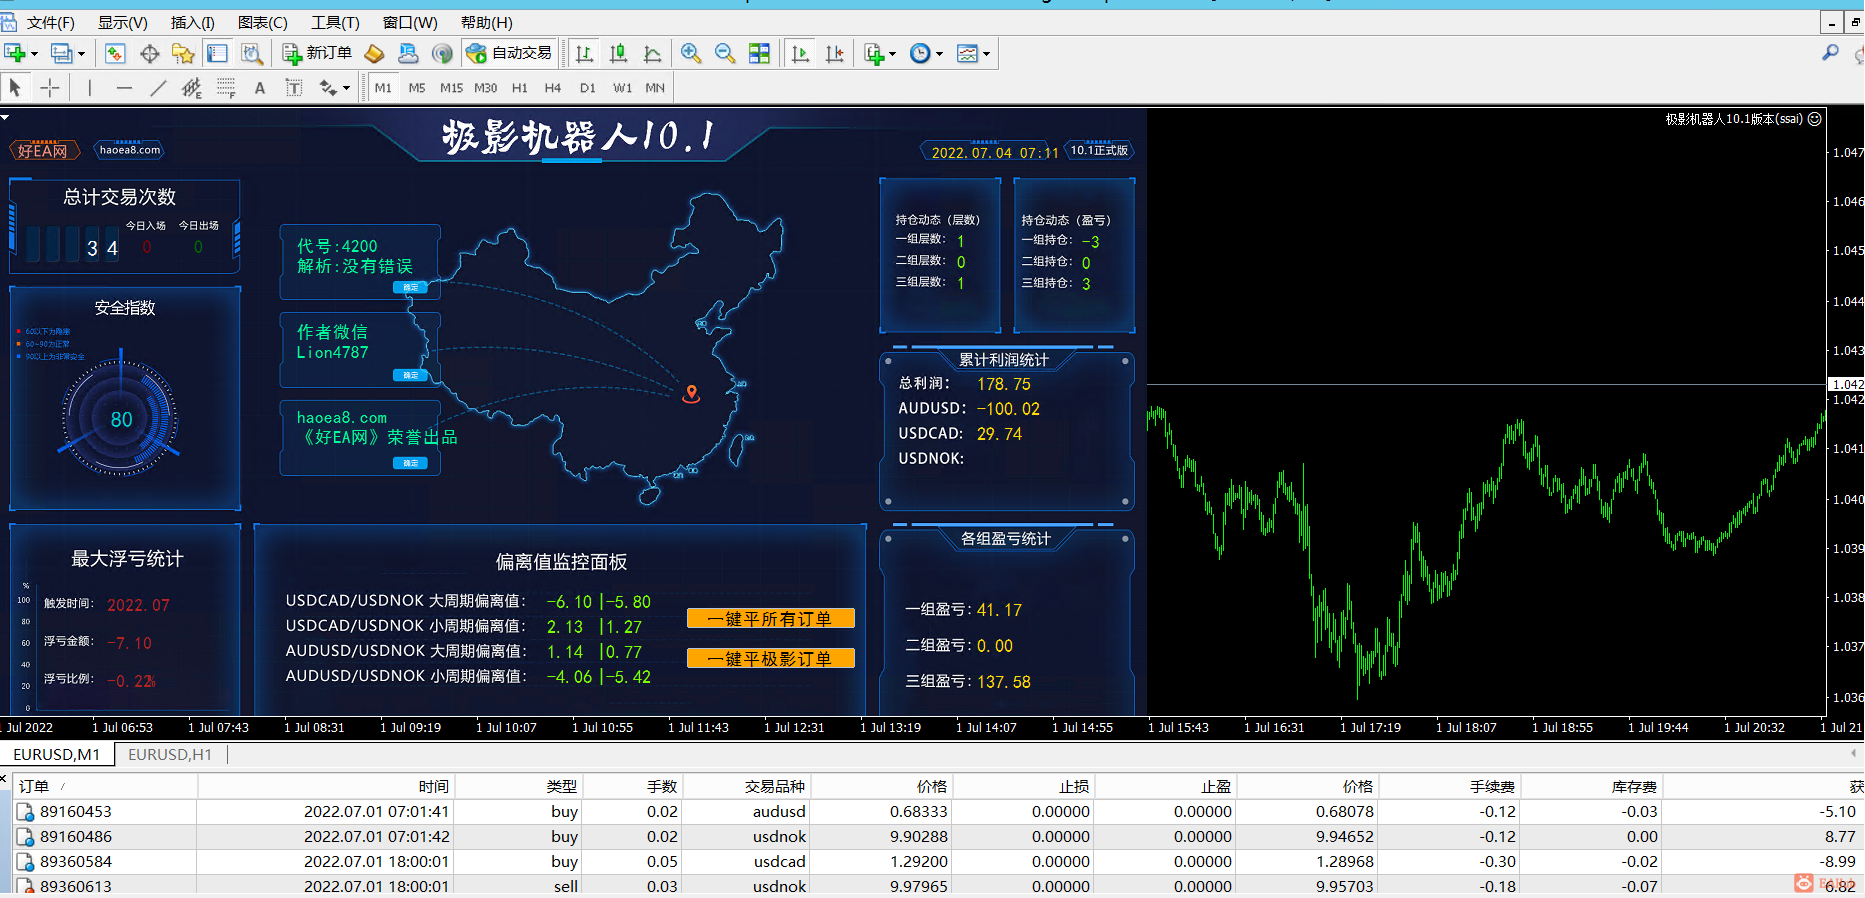Screen dimensions: 1865x898
Task: Open the Indicators list icon
Action: (x=874, y=54)
